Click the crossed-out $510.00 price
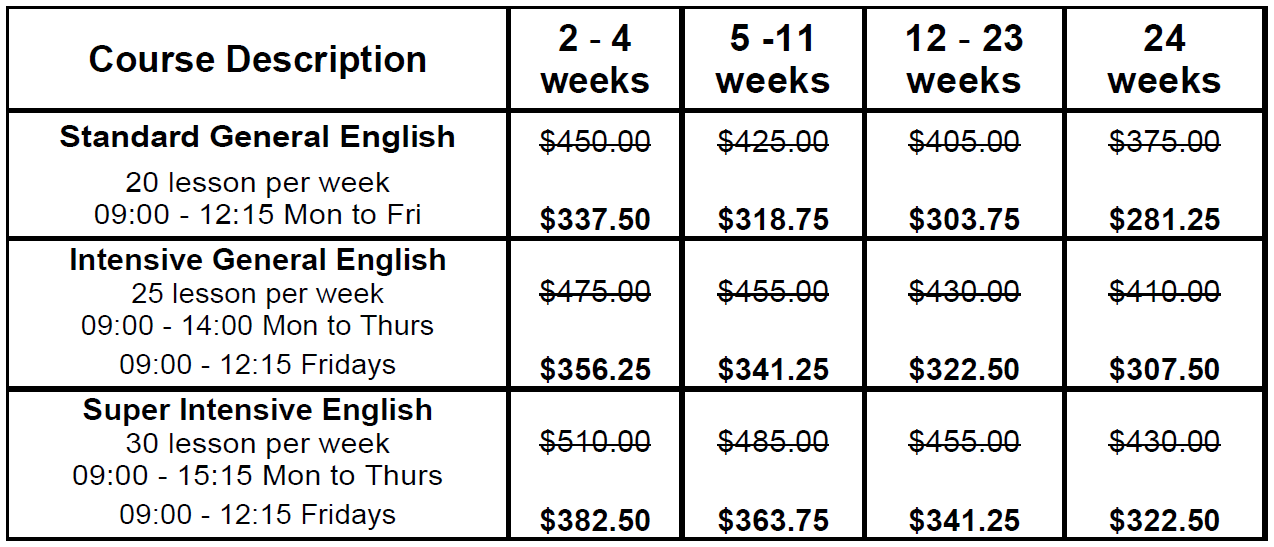Viewport: 1274px width, 547px height. point(595,442)
